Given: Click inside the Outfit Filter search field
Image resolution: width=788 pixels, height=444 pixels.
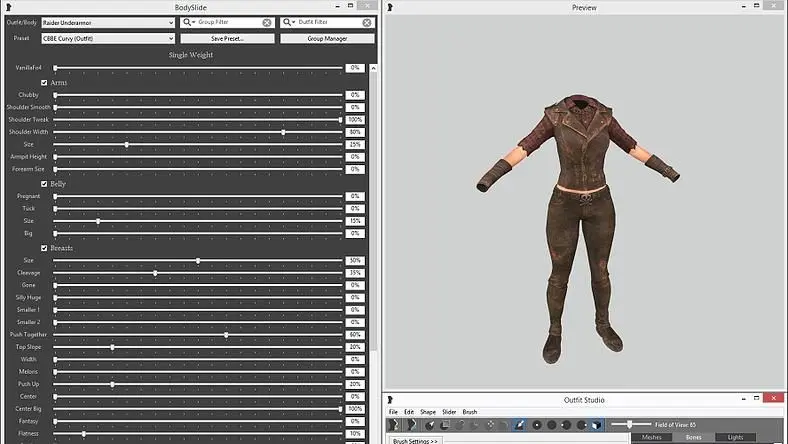Looking at the screenshot, I should tap(329, 22).
